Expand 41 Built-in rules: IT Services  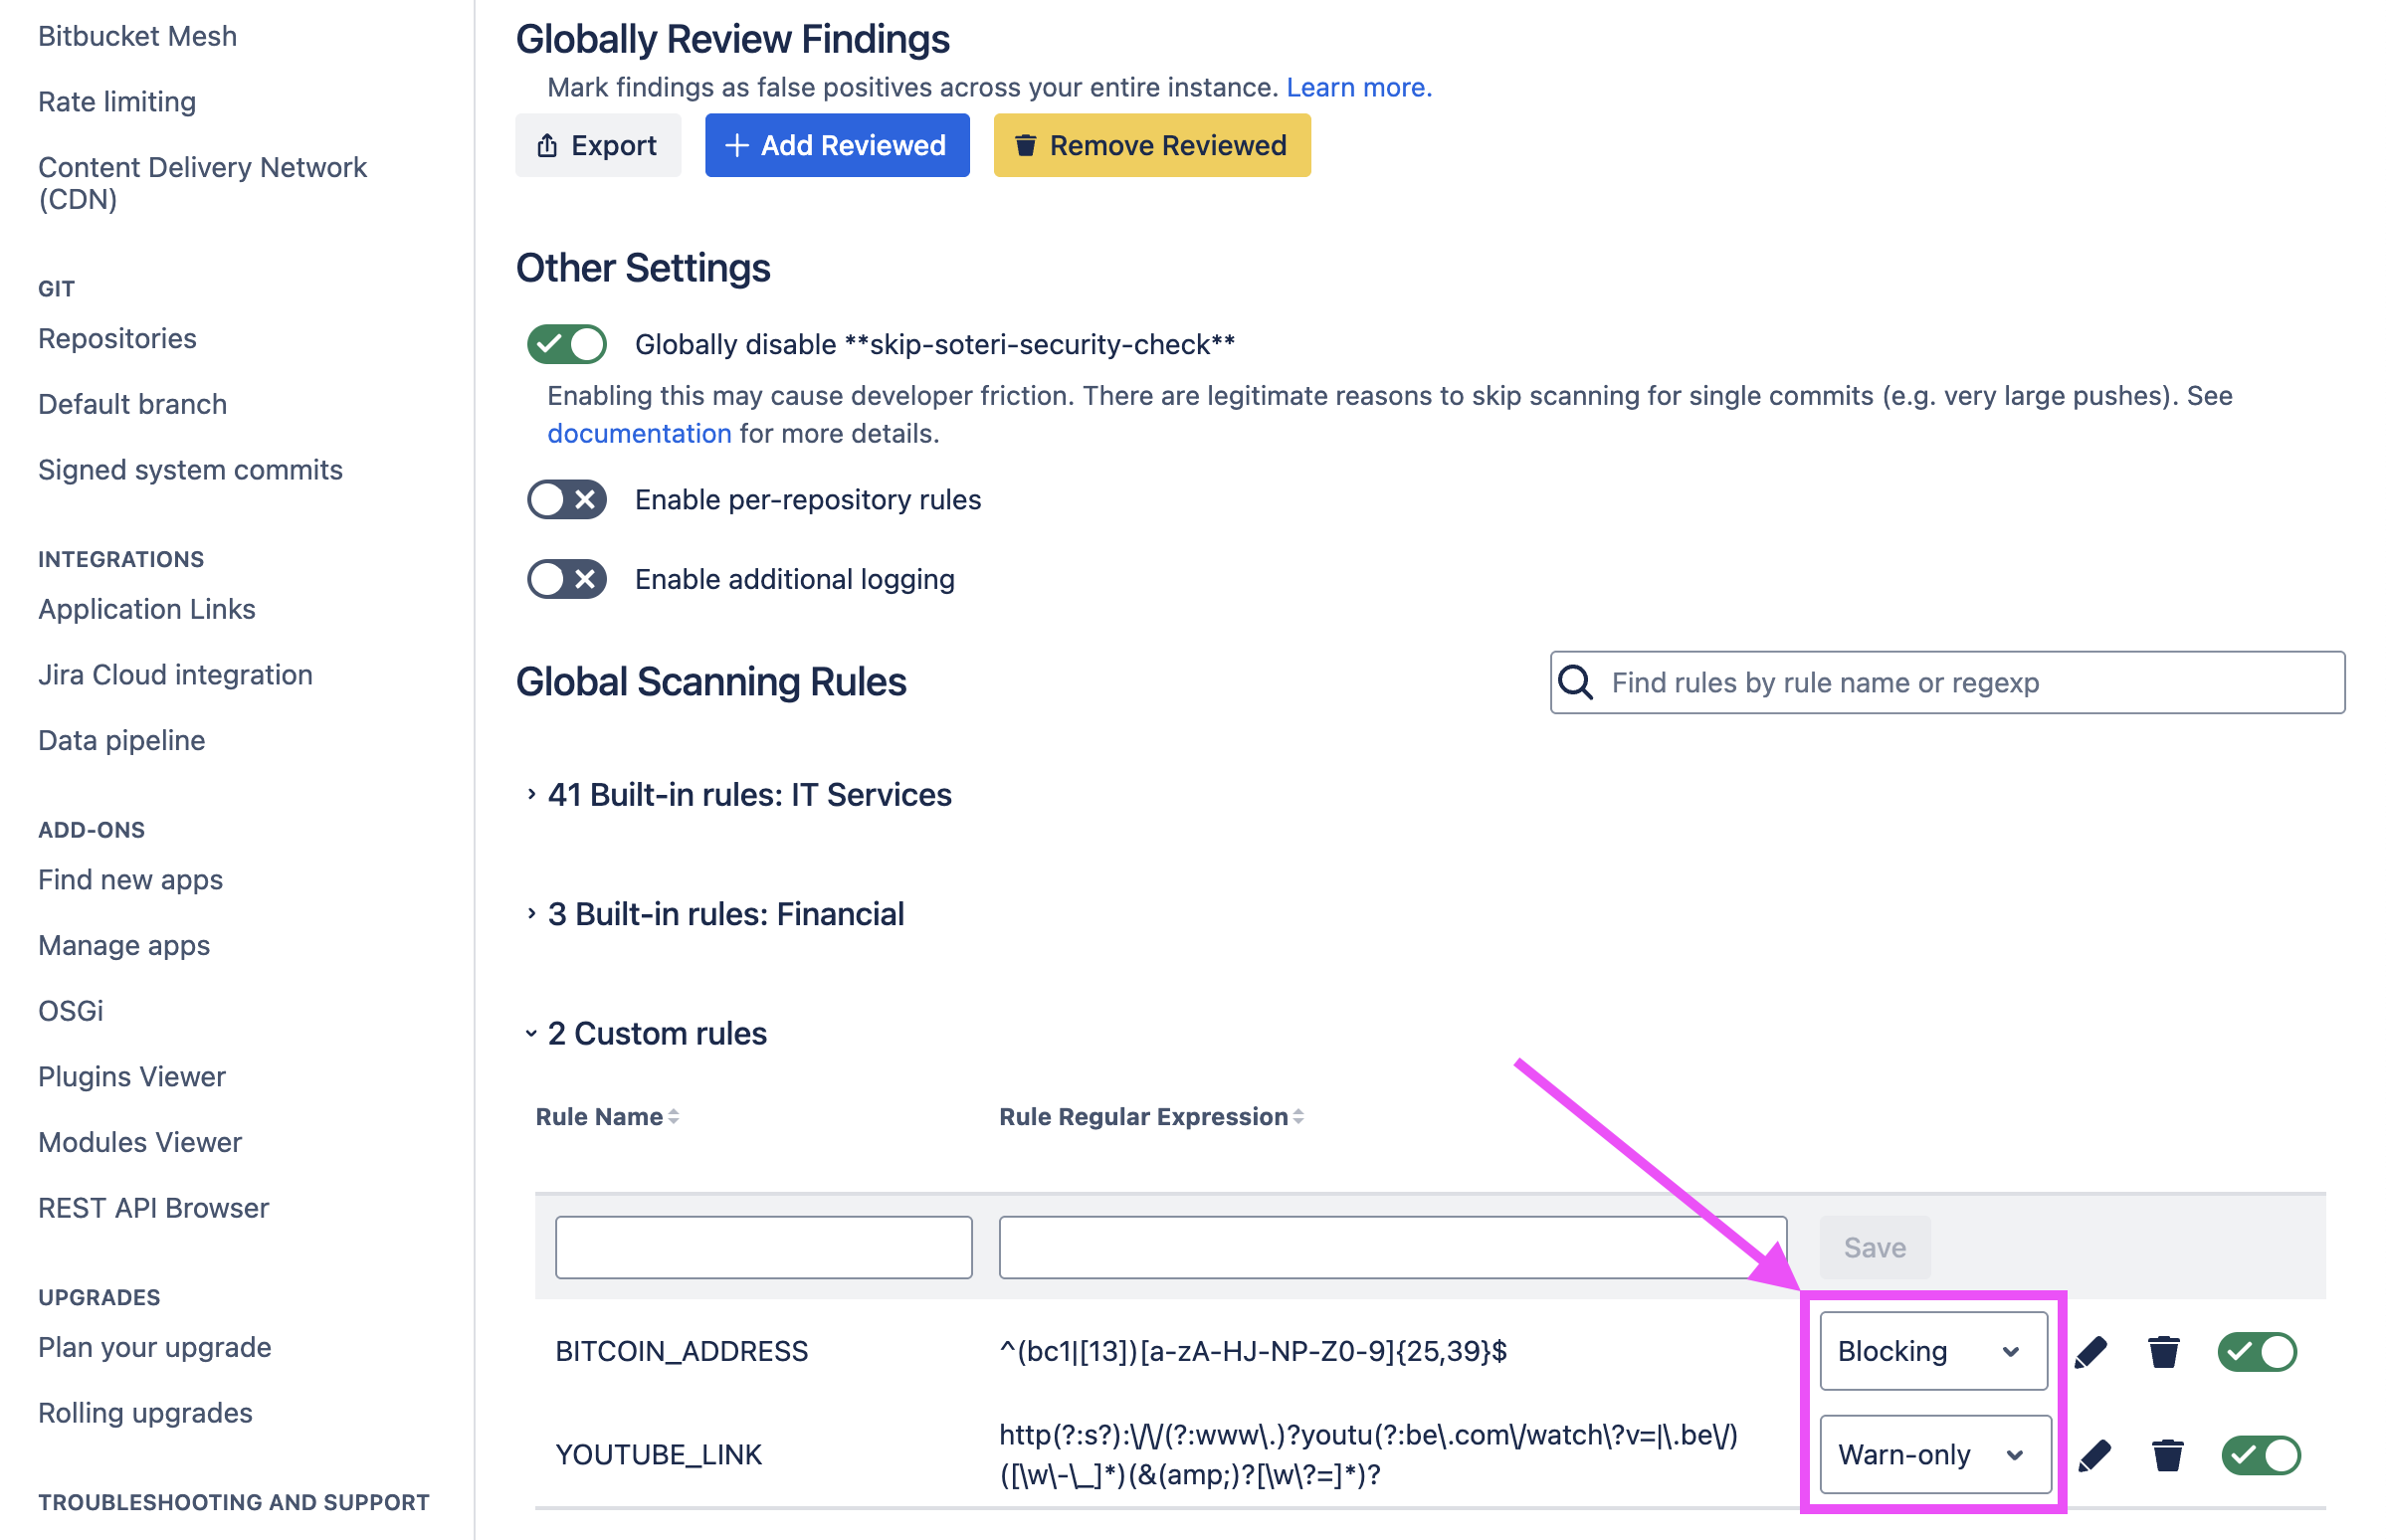click(748, 795)
